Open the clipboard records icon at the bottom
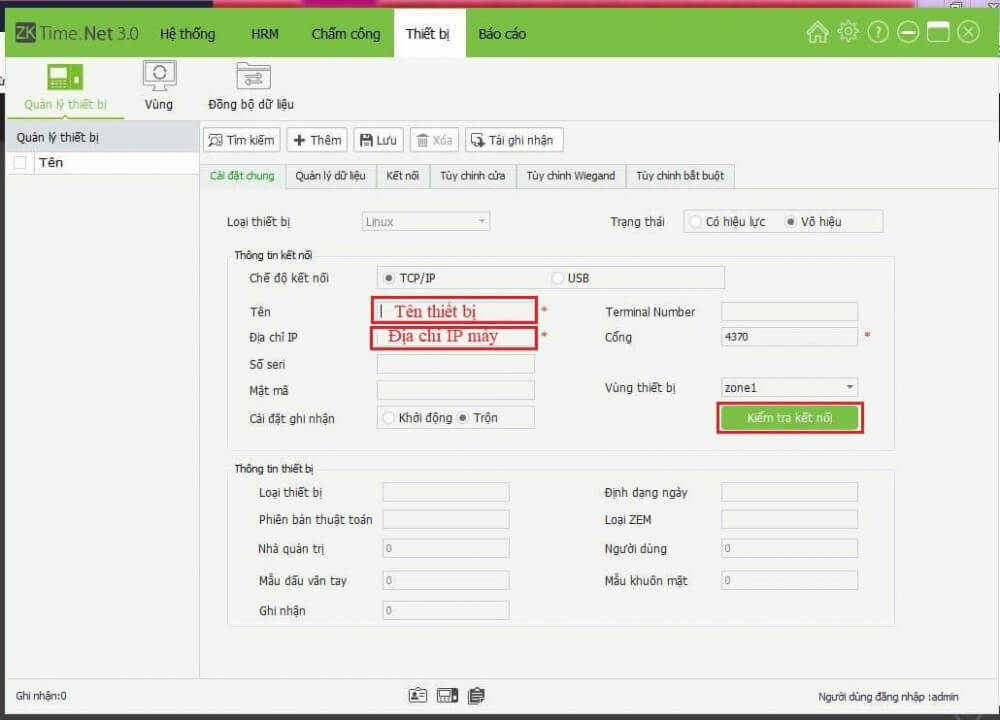The image size is (1000, 720). (x=476, y=694)
